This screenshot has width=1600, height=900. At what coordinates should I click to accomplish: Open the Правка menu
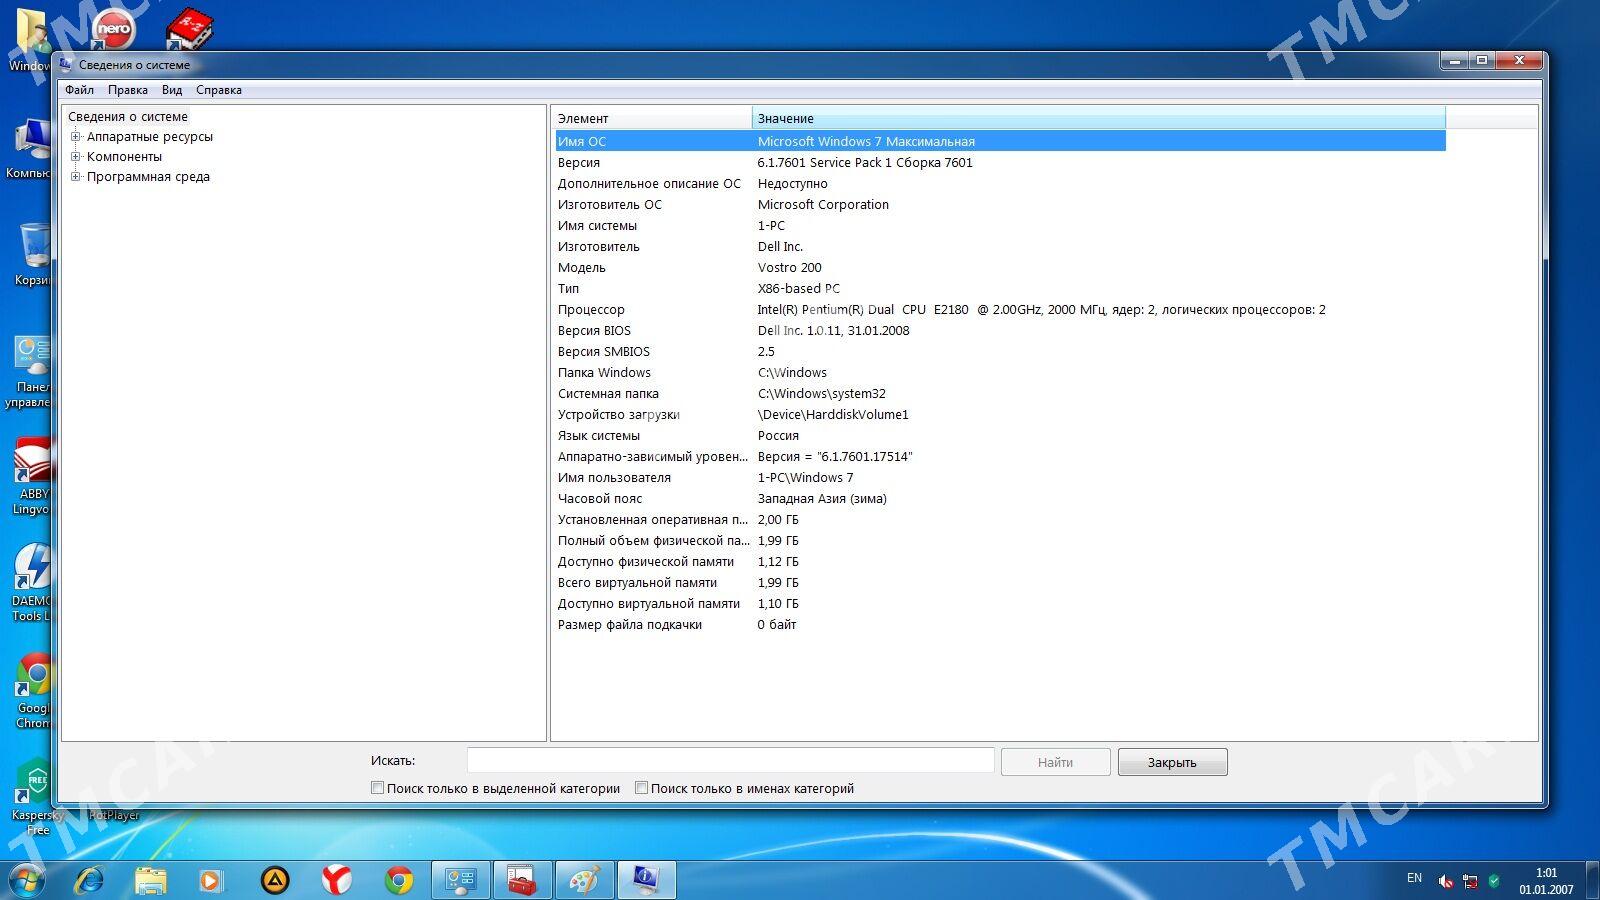(x=128, y=90)
